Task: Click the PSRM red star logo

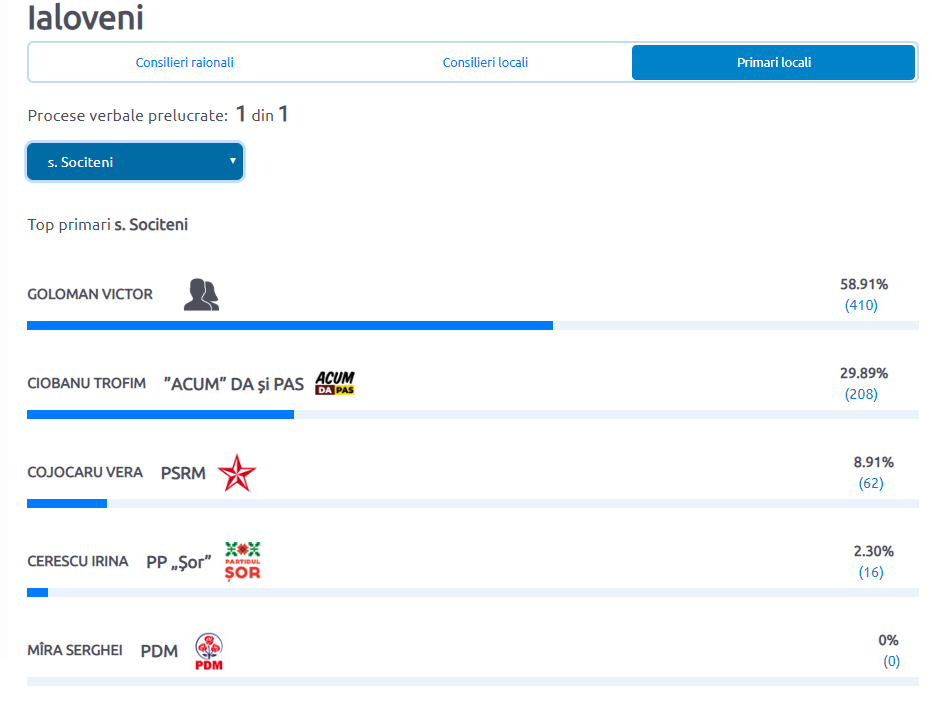Action: (237, 473)
